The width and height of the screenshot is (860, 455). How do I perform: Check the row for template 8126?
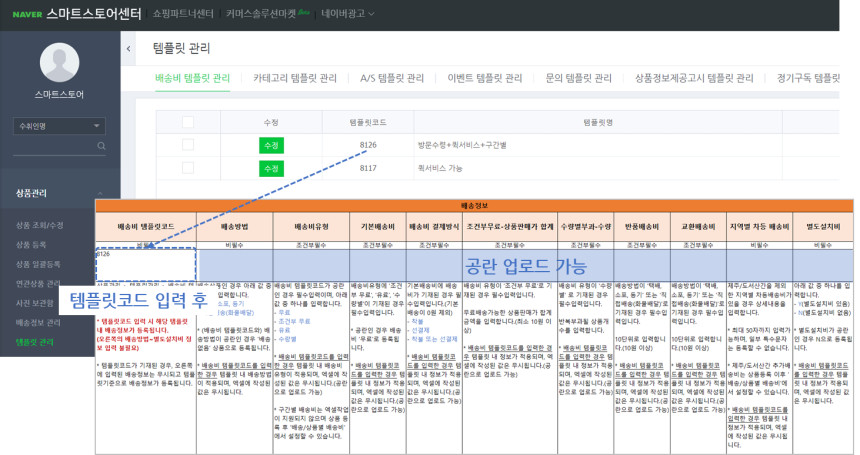click(188, 145)
